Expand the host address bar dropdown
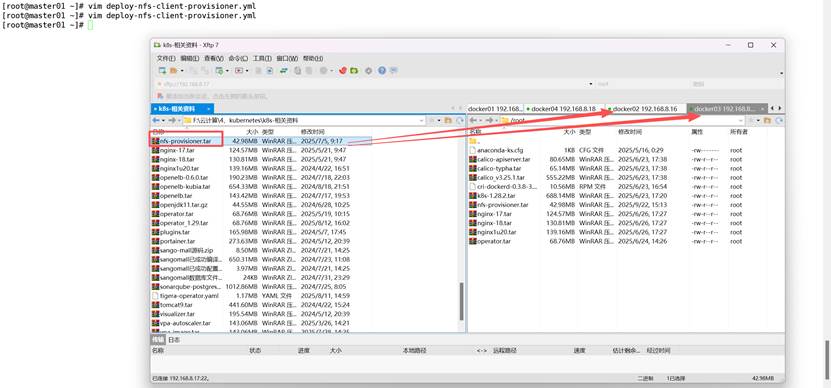831x388 pixels. (x=591, y=84)
